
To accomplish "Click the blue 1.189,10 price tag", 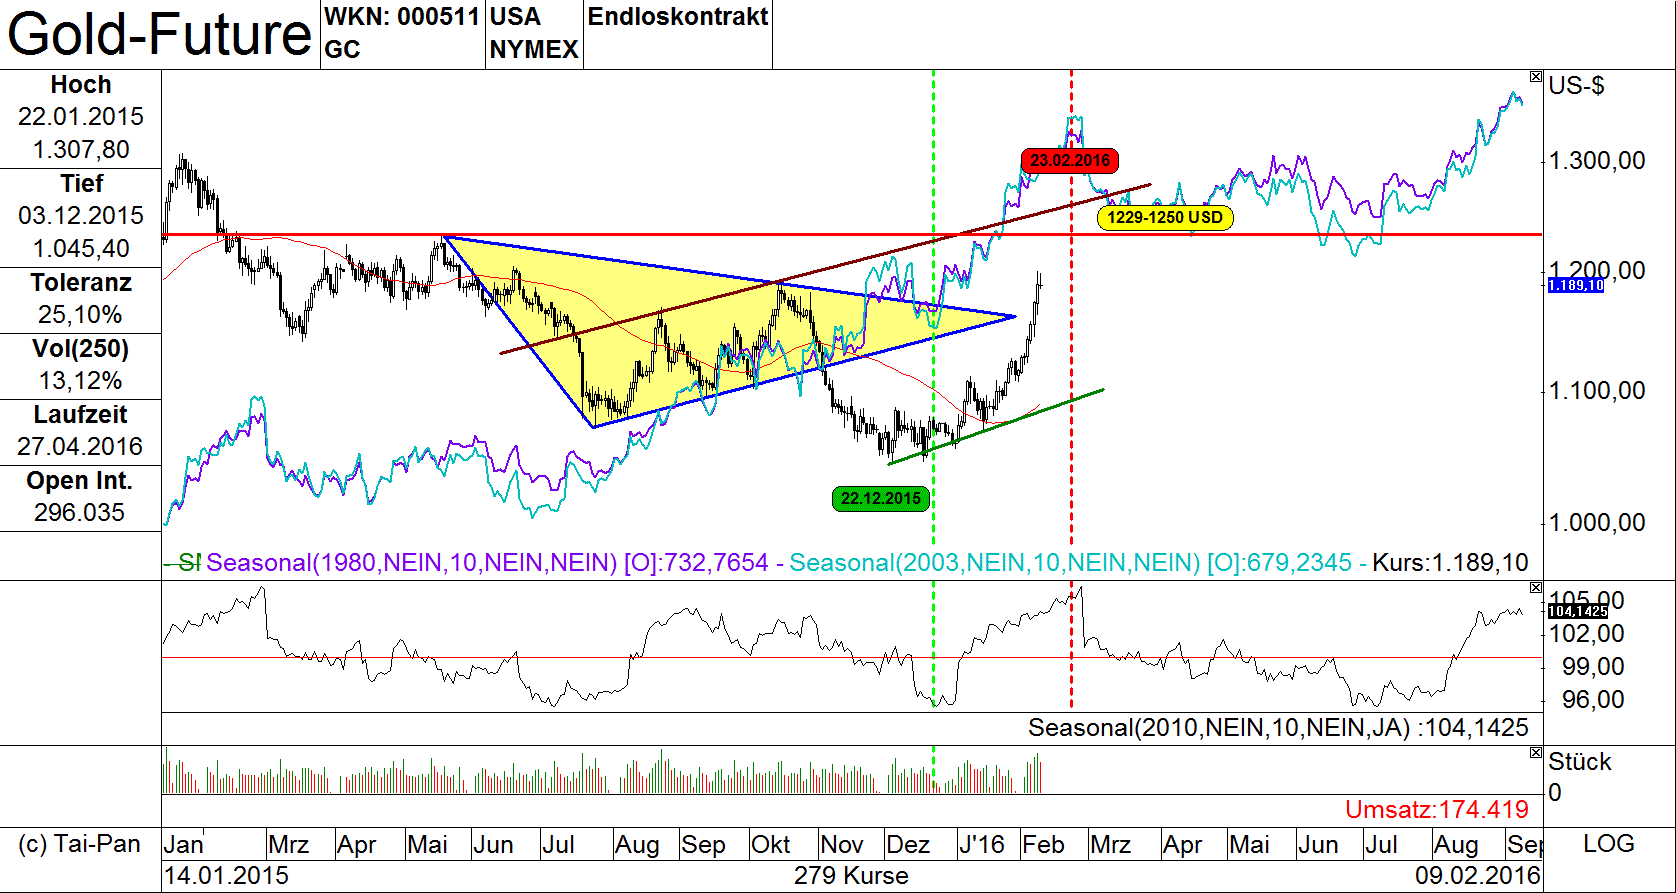I will point(1575,285).
